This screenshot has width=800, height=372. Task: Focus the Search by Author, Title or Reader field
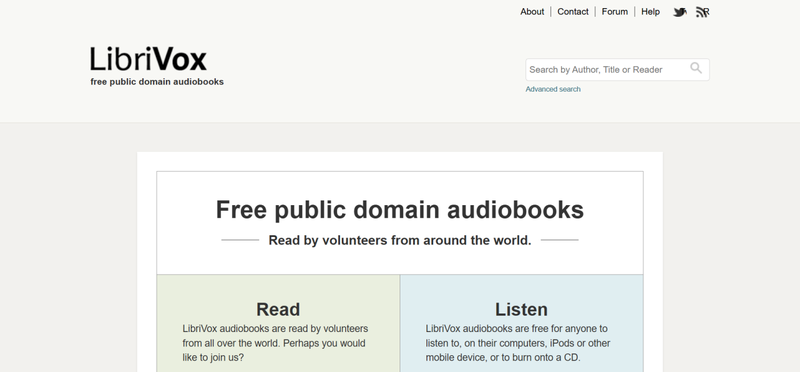pyautogui.click(x=617, y=69)
